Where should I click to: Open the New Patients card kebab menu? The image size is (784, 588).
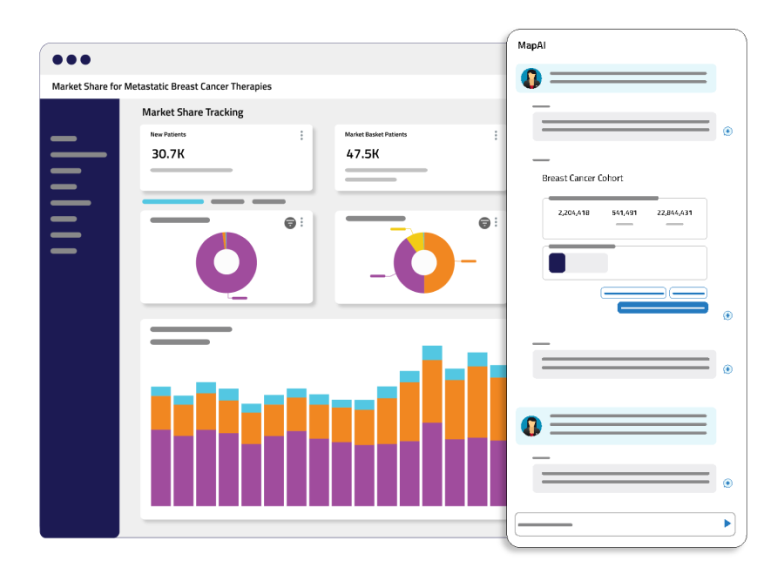(302, 136)
